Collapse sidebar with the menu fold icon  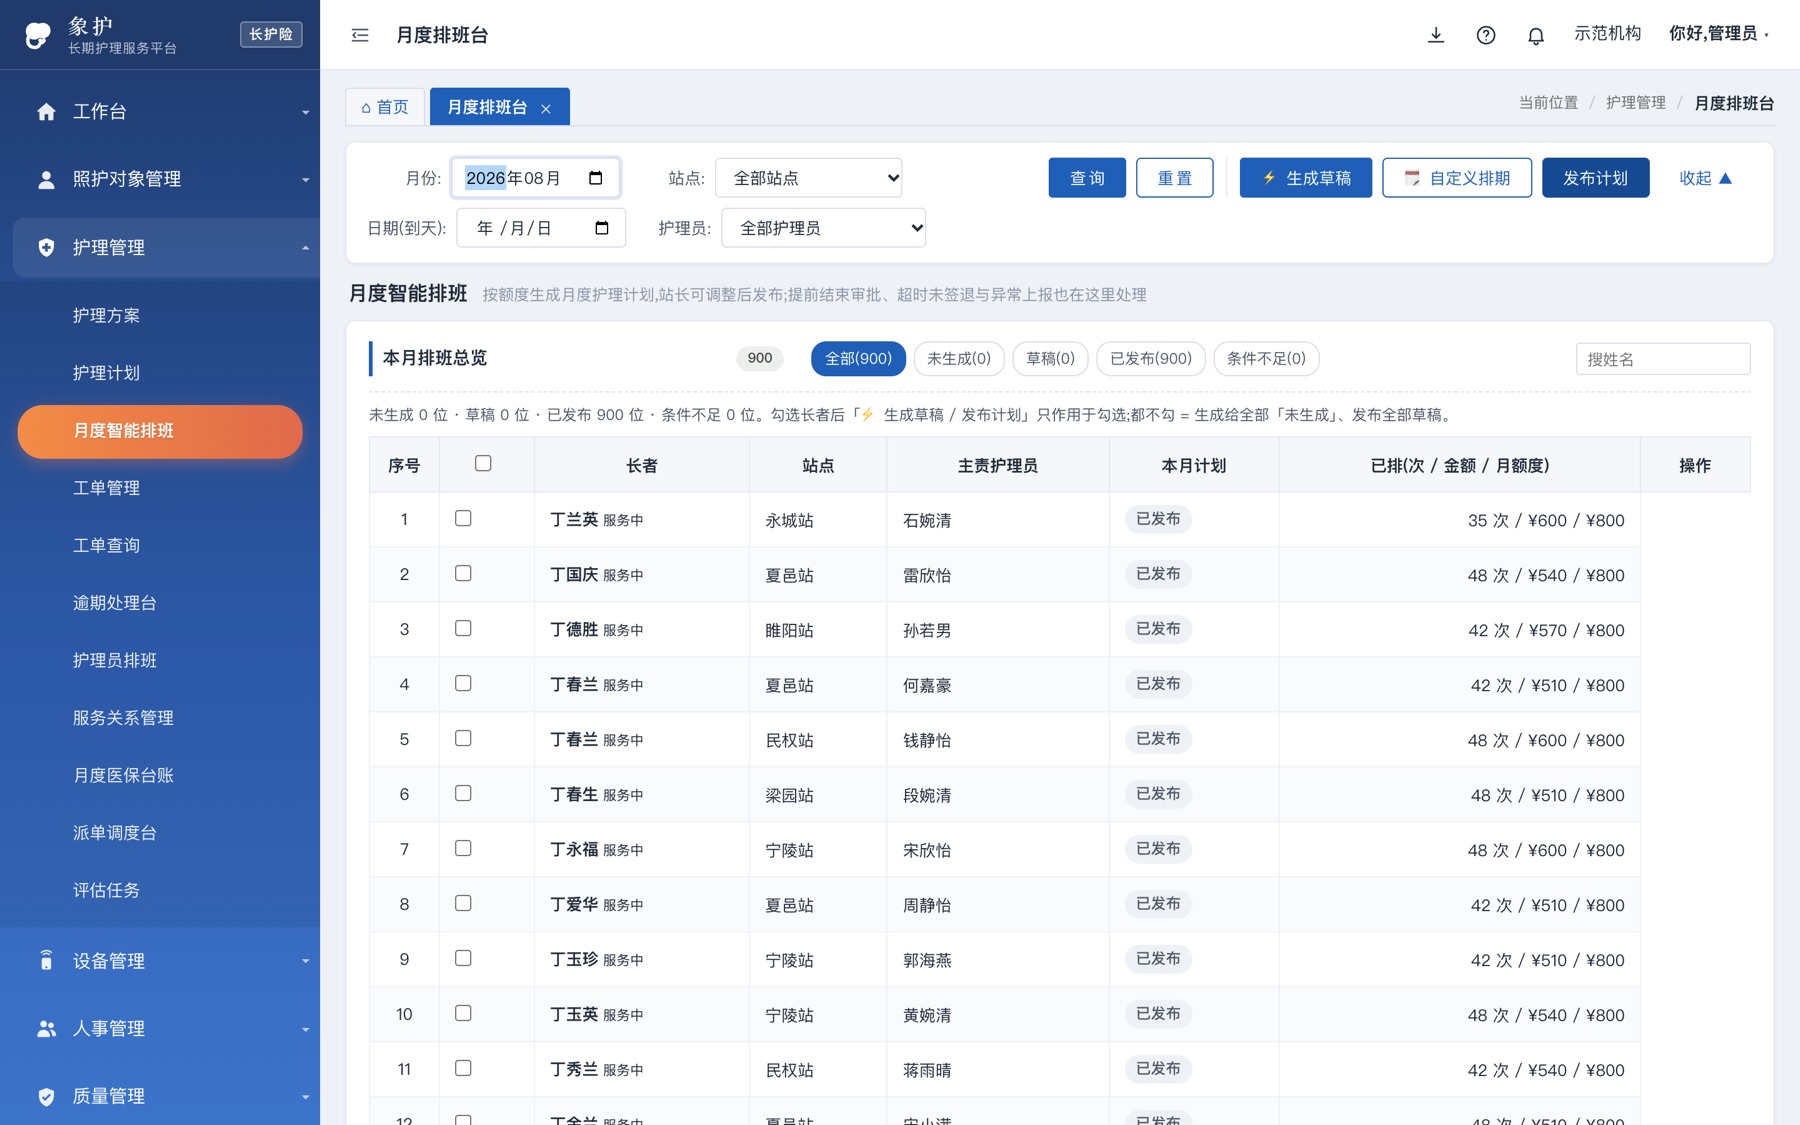pyautogui.click(x=360, y=35)
